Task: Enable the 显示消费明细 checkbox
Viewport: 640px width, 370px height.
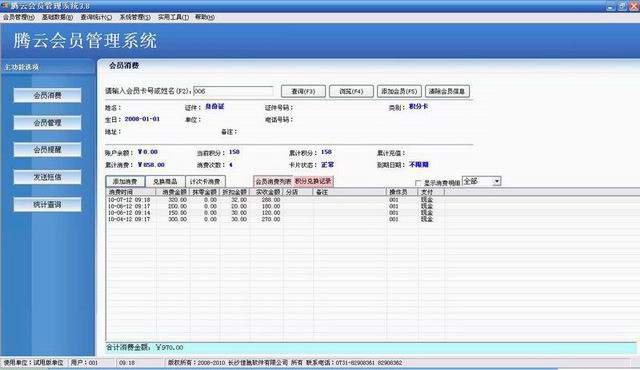Action: tap(418, 183)
